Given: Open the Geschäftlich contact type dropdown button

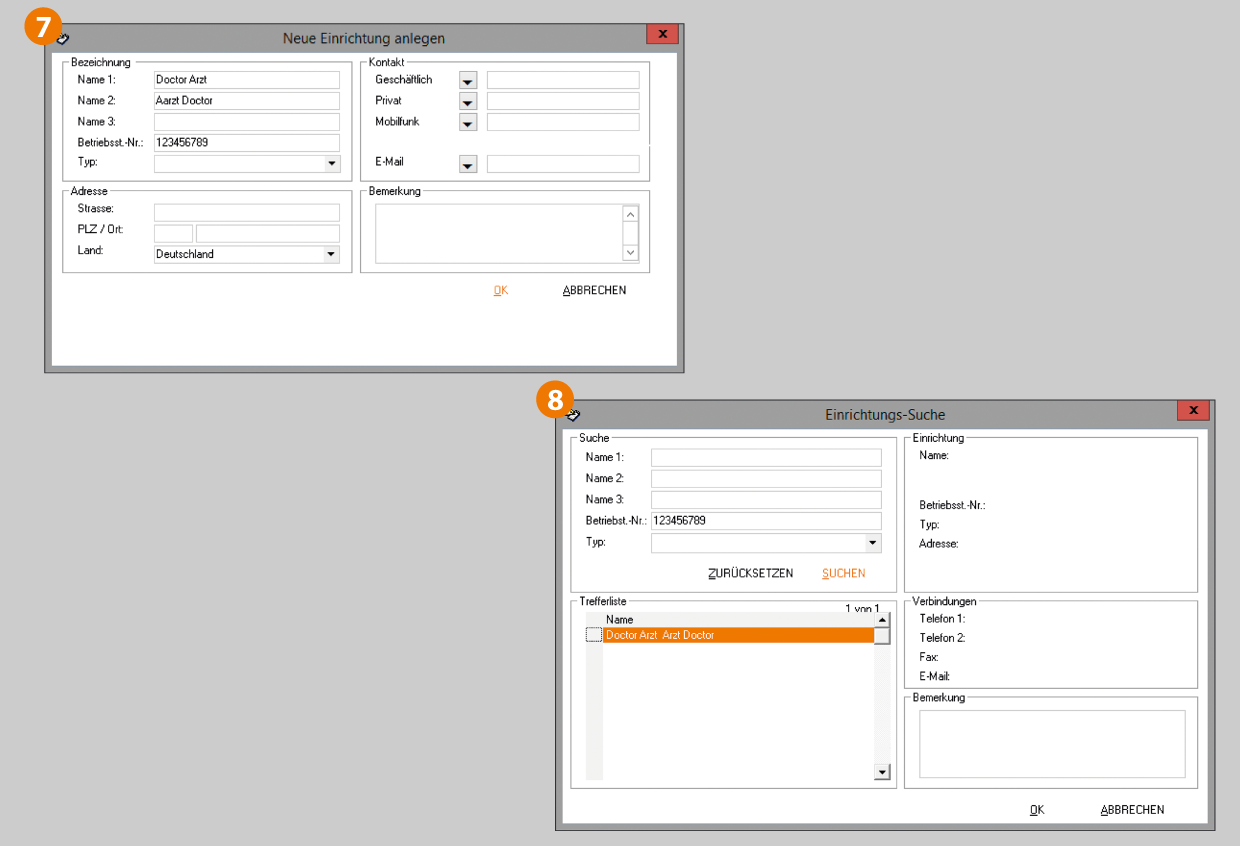Looking at the screenshot, I should pyautogui.click(x=468, y=81).
